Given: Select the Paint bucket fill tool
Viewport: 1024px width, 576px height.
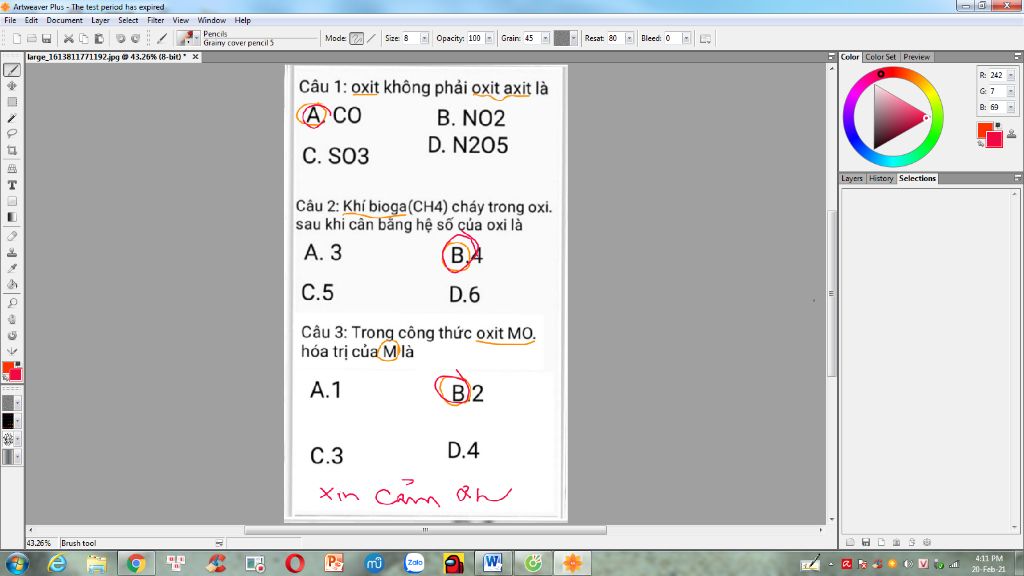Looking at the screenshot, I should pyautogui.click(x=12, y=284).
